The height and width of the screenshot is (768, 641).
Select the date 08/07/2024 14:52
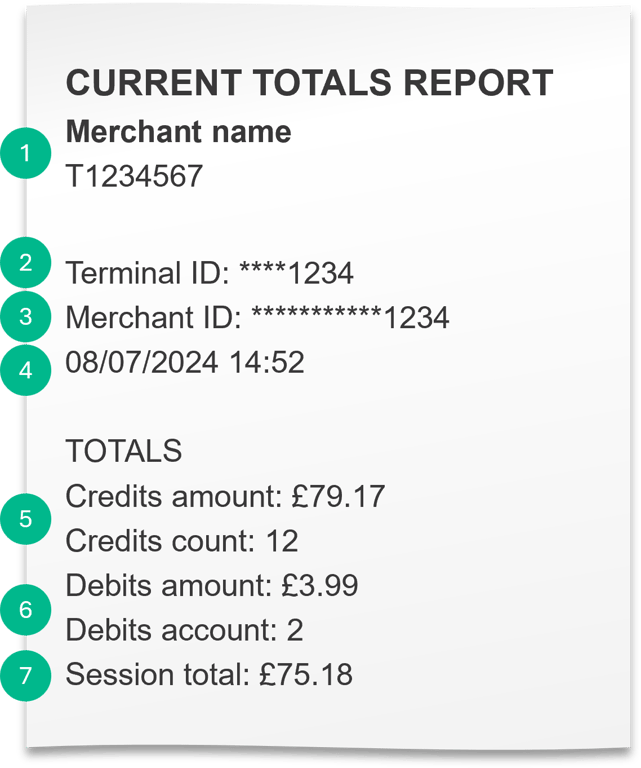185,362
